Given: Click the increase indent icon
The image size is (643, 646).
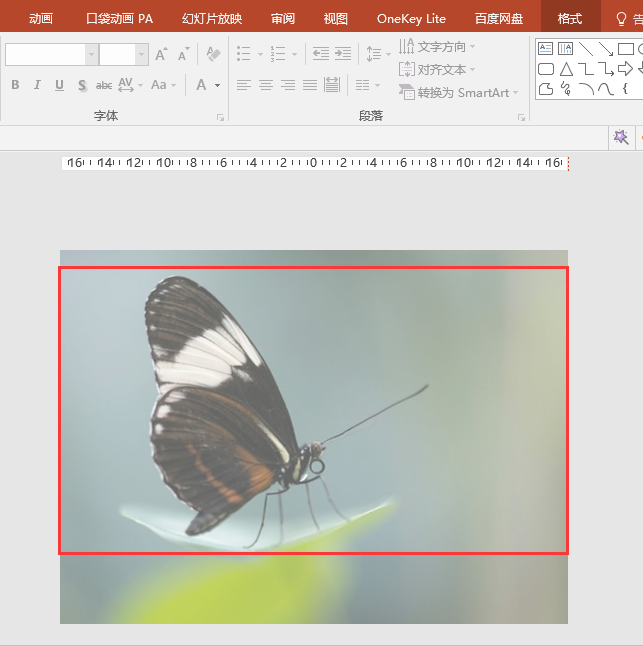Looking at the screenshot, I should (343, 54).
